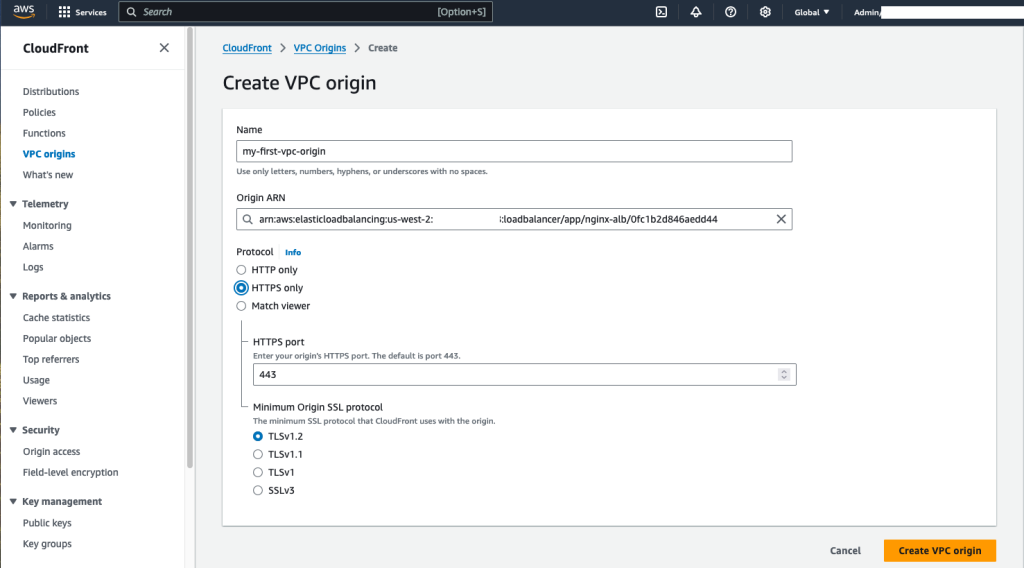Focus the top AWS search box

[x=305, y=12]
